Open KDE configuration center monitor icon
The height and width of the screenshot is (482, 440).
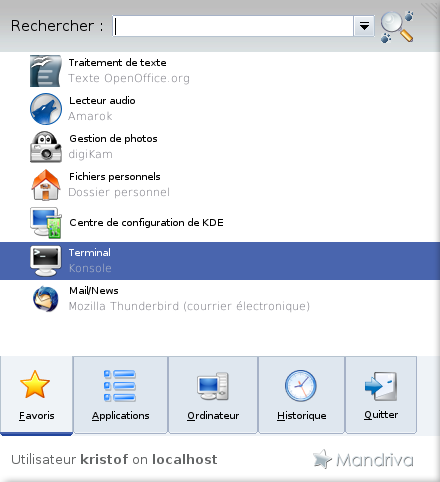tap(46, 223)
